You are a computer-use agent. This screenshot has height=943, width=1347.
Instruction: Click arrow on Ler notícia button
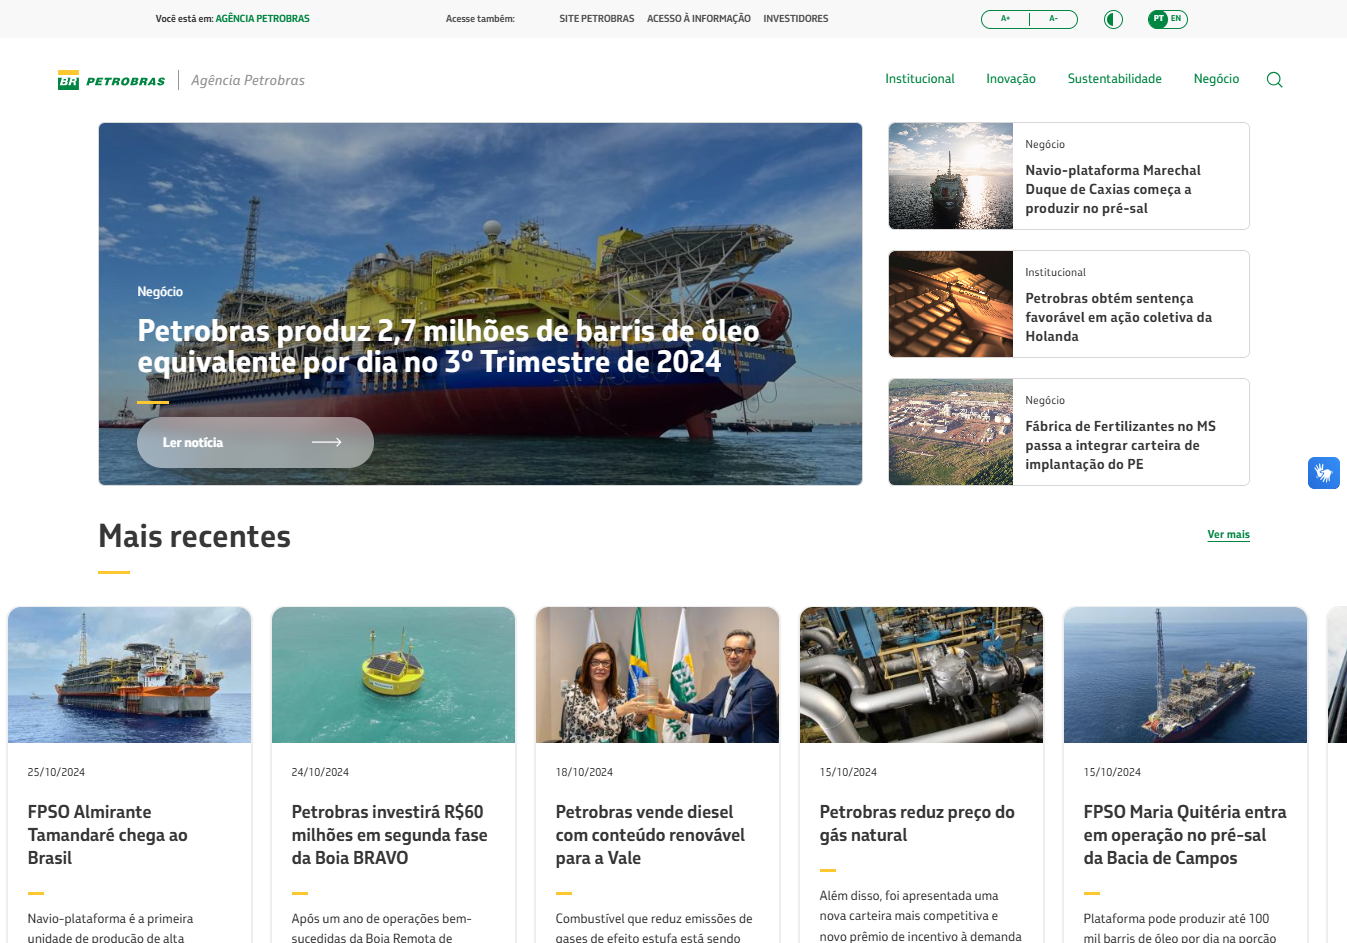(x=326, y=442)
